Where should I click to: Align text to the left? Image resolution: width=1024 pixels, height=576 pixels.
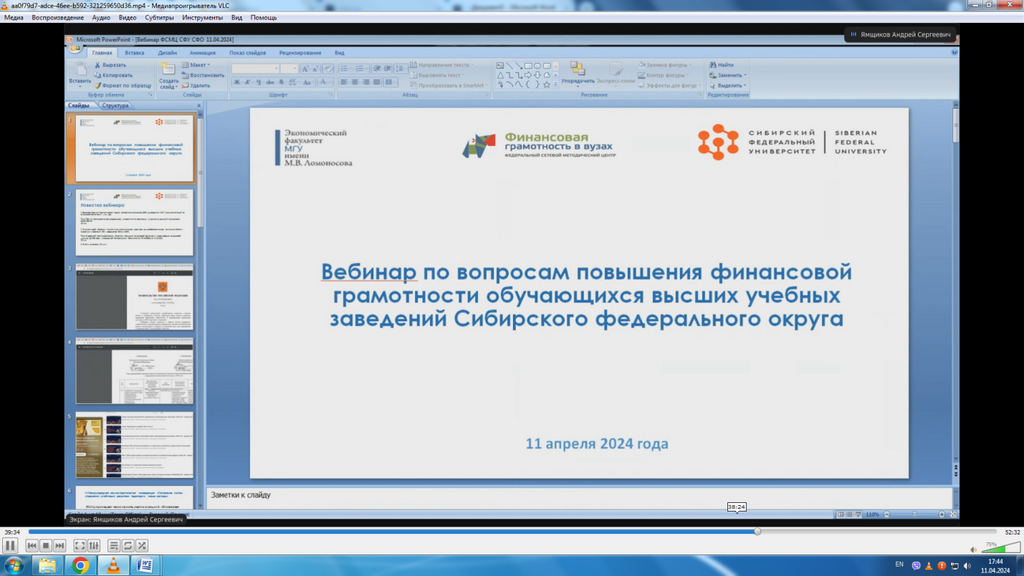pos(344,82)
